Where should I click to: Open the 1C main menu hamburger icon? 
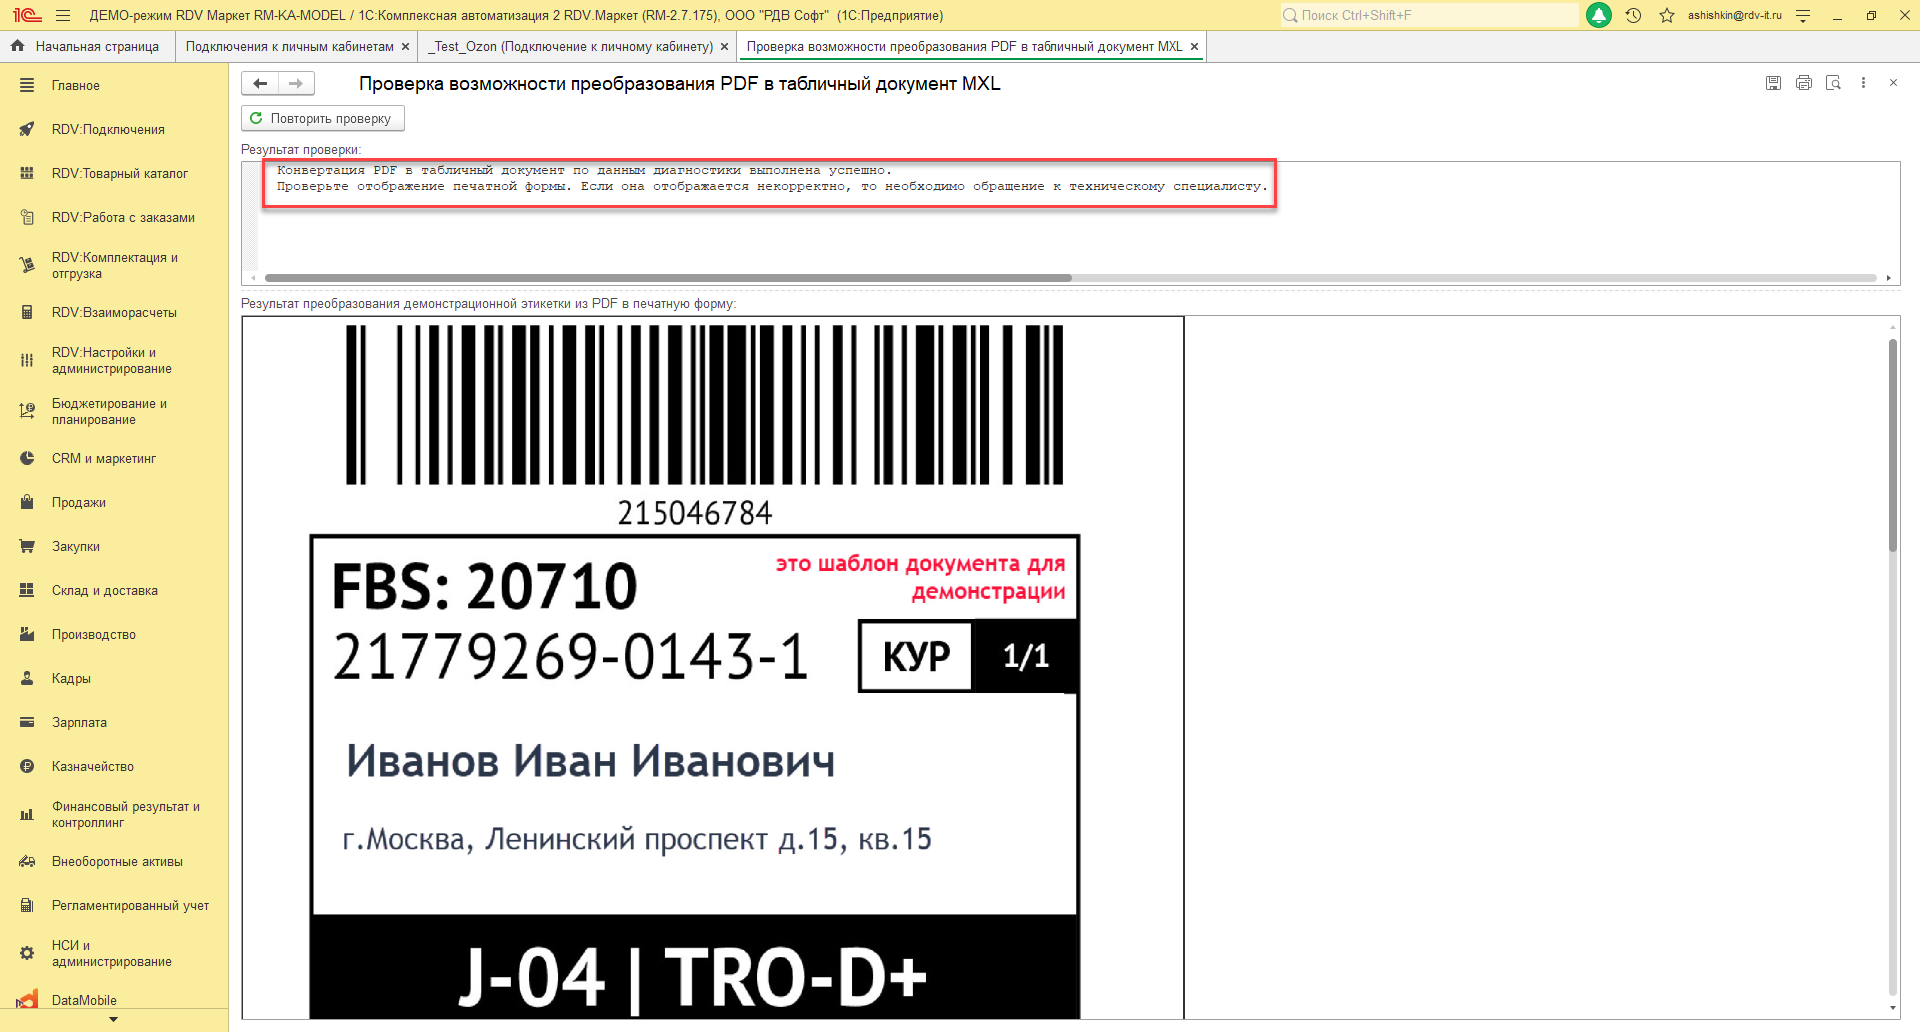coord(63,15)
